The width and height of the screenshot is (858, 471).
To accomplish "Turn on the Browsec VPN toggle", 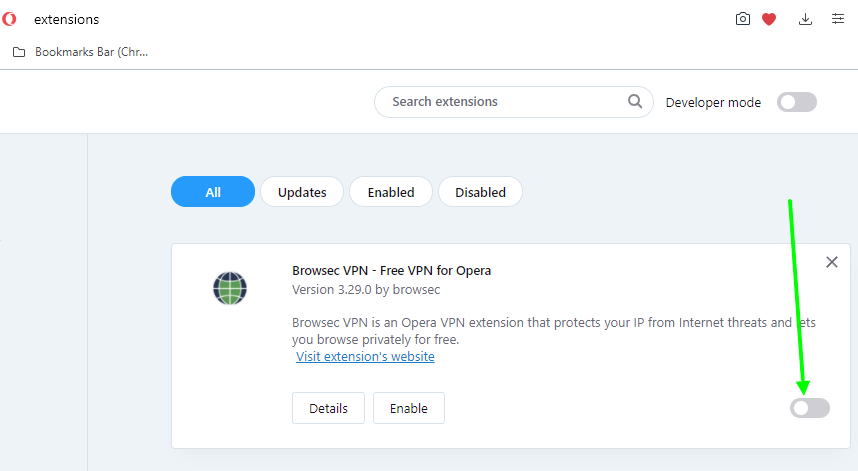I will point(810,408).
